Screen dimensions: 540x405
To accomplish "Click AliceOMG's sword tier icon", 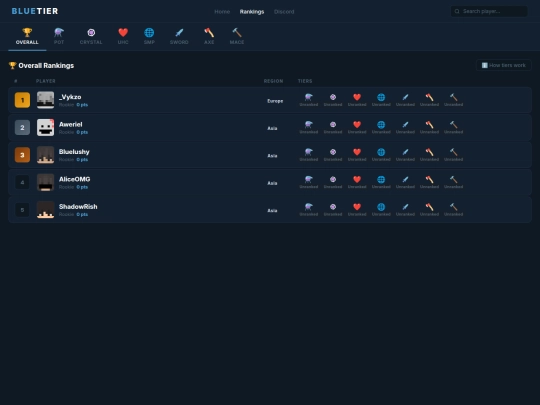I will 405,179.
